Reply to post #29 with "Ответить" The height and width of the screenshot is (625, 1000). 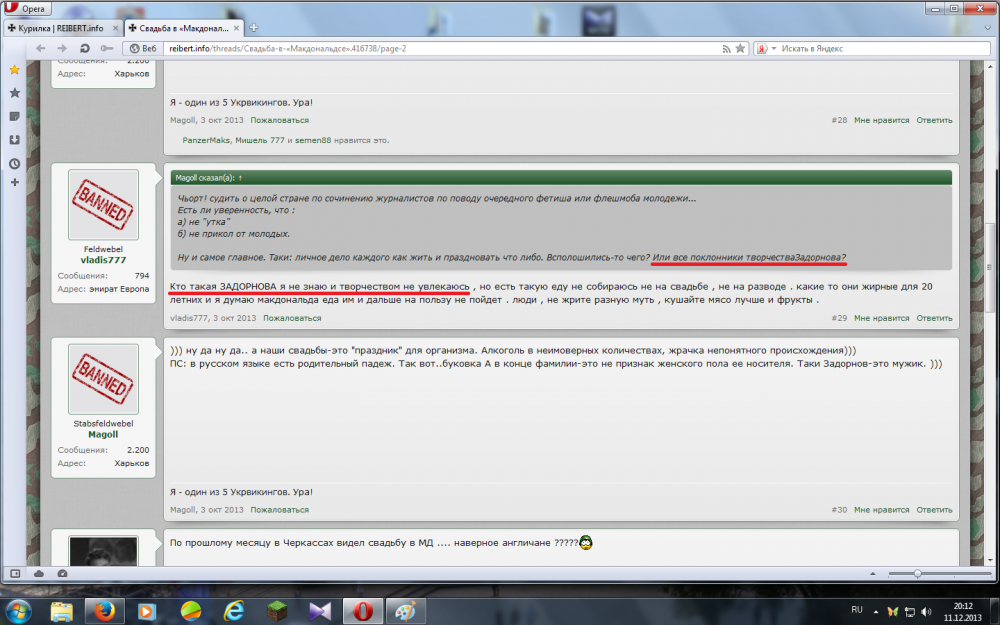(x=934, y=318)
